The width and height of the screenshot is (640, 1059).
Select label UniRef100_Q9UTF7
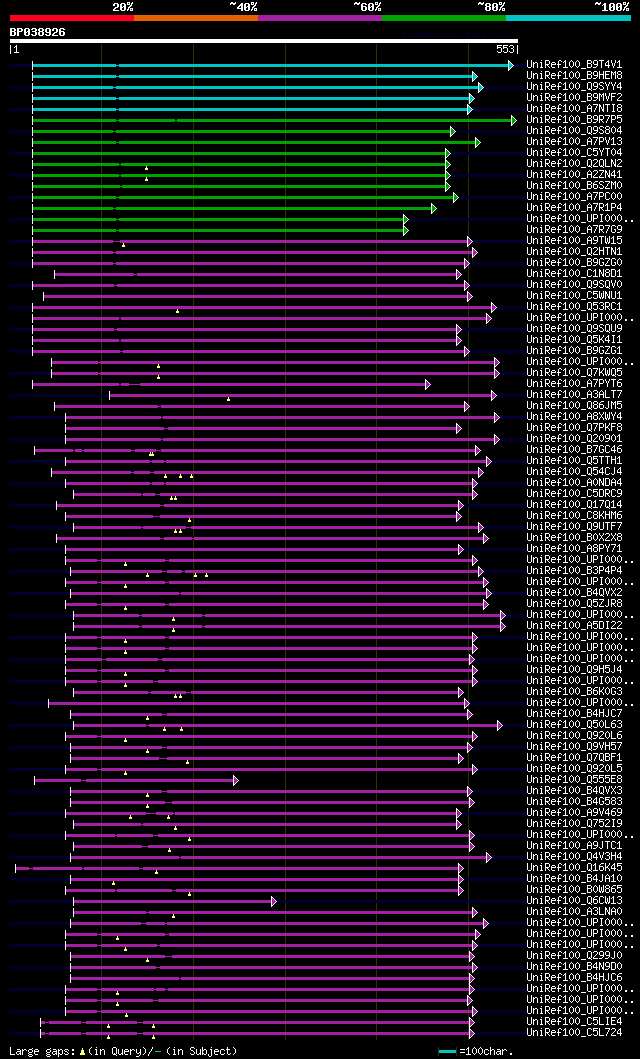[575, 527]
